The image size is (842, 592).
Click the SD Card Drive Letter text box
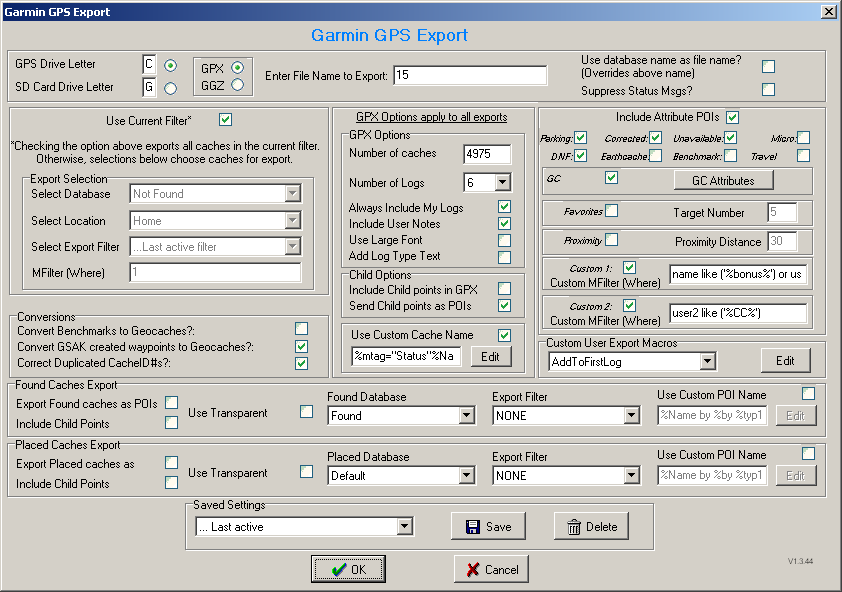click(x=149, y=87)
